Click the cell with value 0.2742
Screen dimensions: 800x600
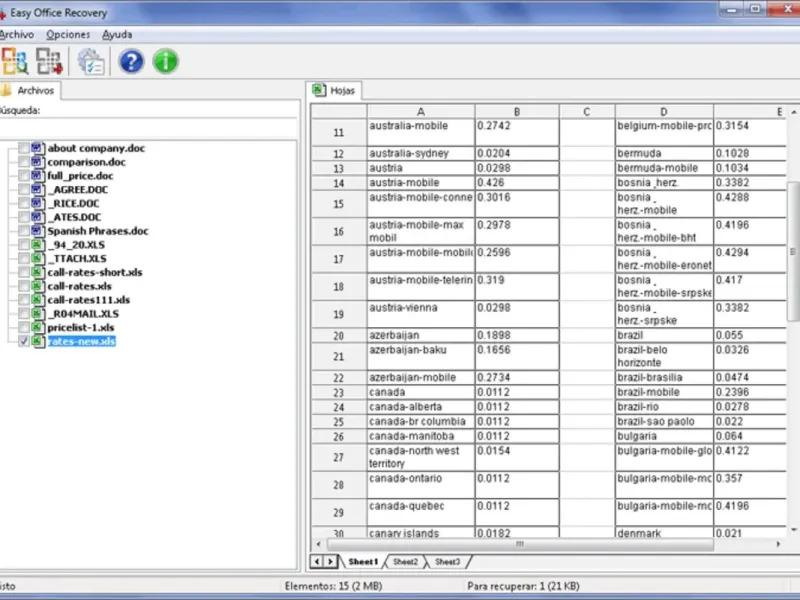coord(517,132)
